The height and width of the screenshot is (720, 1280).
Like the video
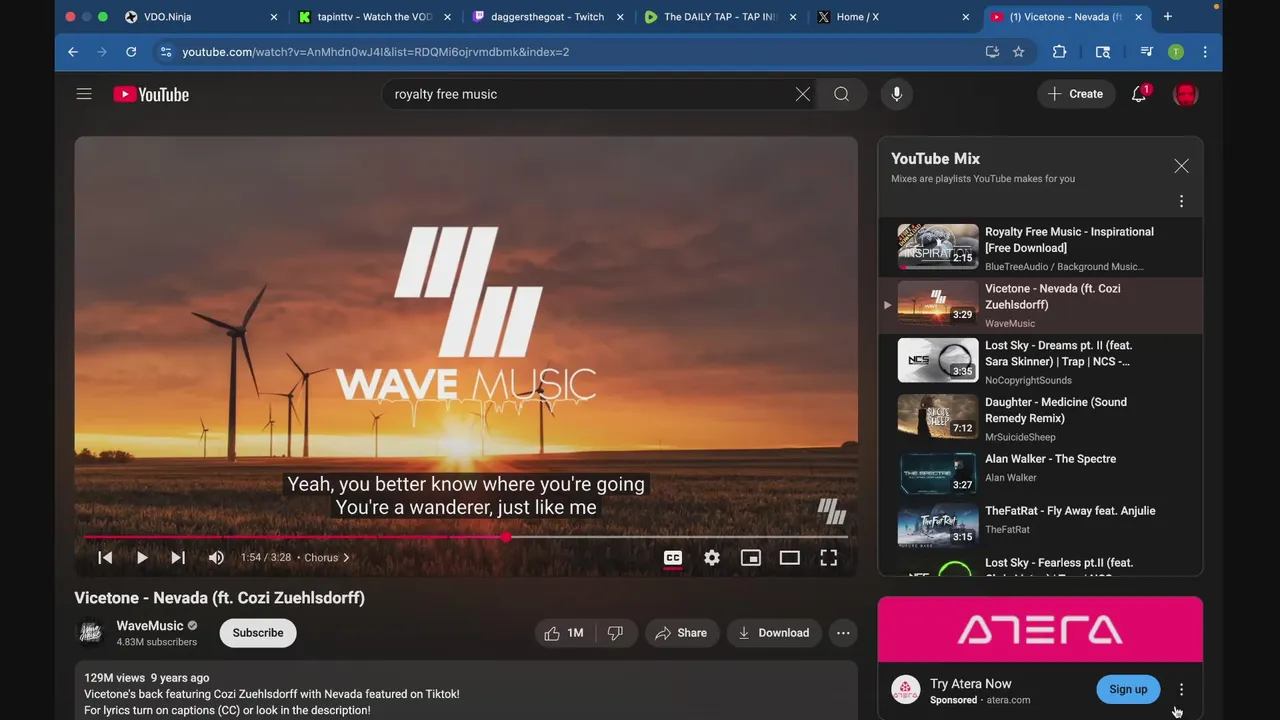(x=564, y=633)
